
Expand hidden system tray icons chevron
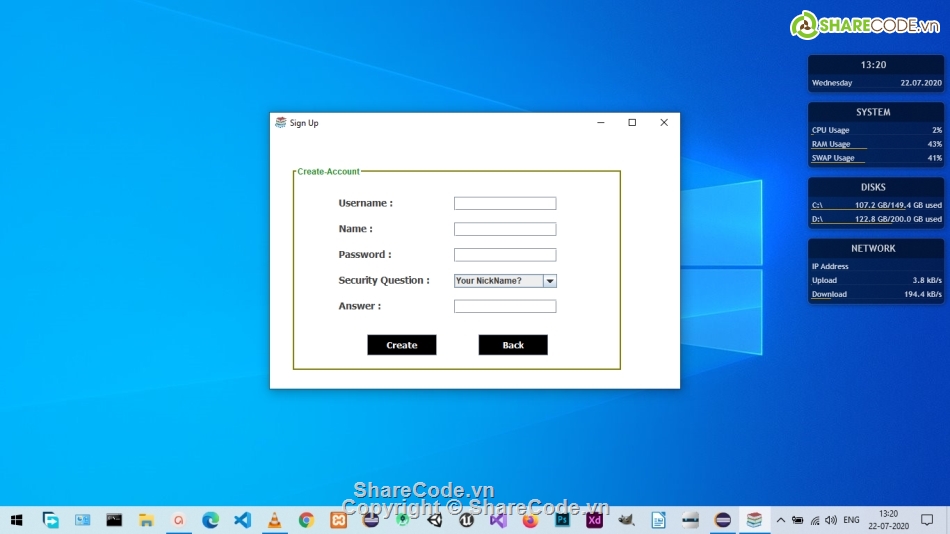(x=781, y=520)
